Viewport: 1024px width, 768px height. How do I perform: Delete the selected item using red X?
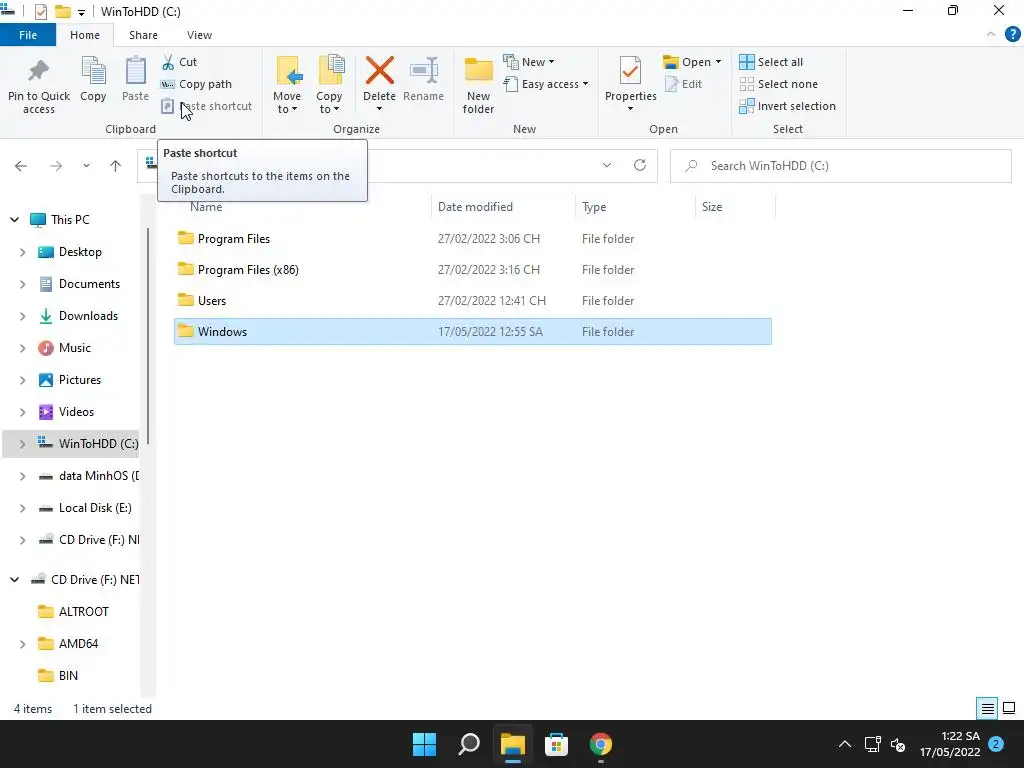coord(379,84)
